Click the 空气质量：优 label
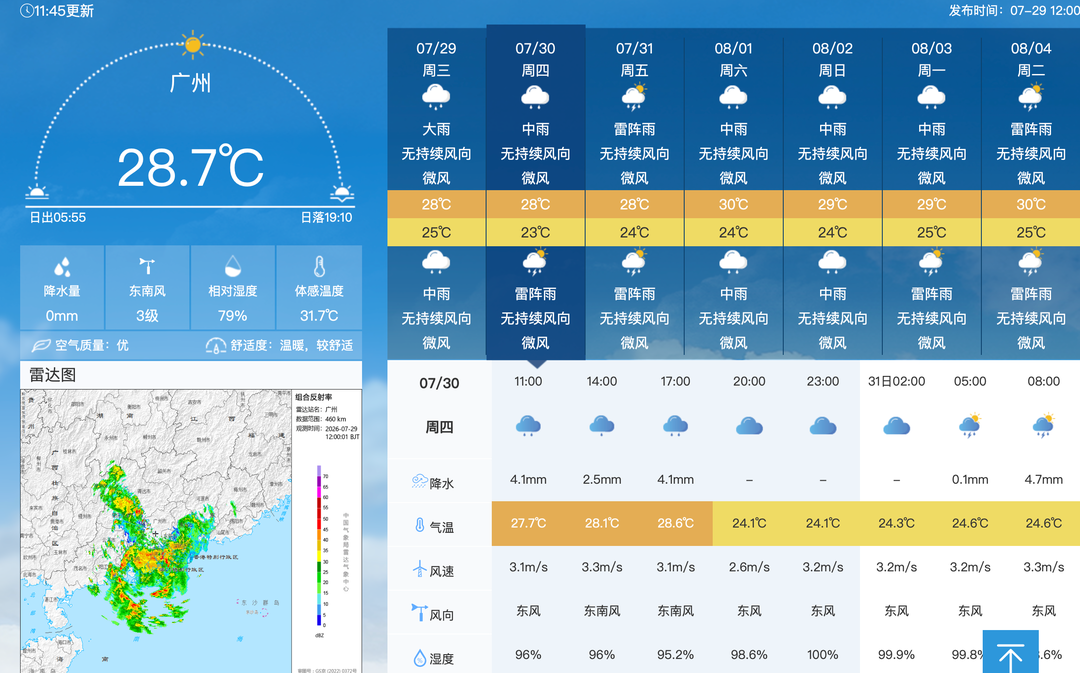The width and height of the screenshot is (1080, 673). [x=92, y=345]
